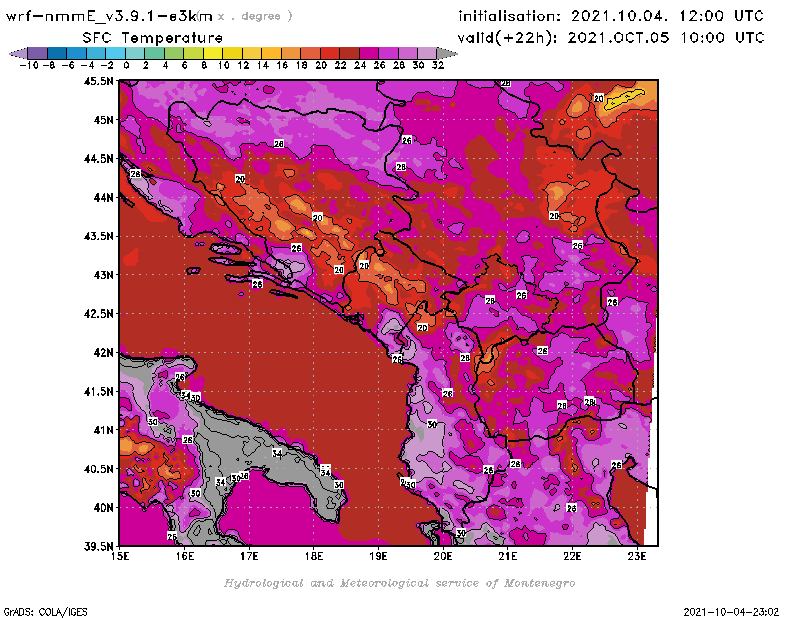
Task: Click the 16E longitude label
Action: (x=185, y=556)
